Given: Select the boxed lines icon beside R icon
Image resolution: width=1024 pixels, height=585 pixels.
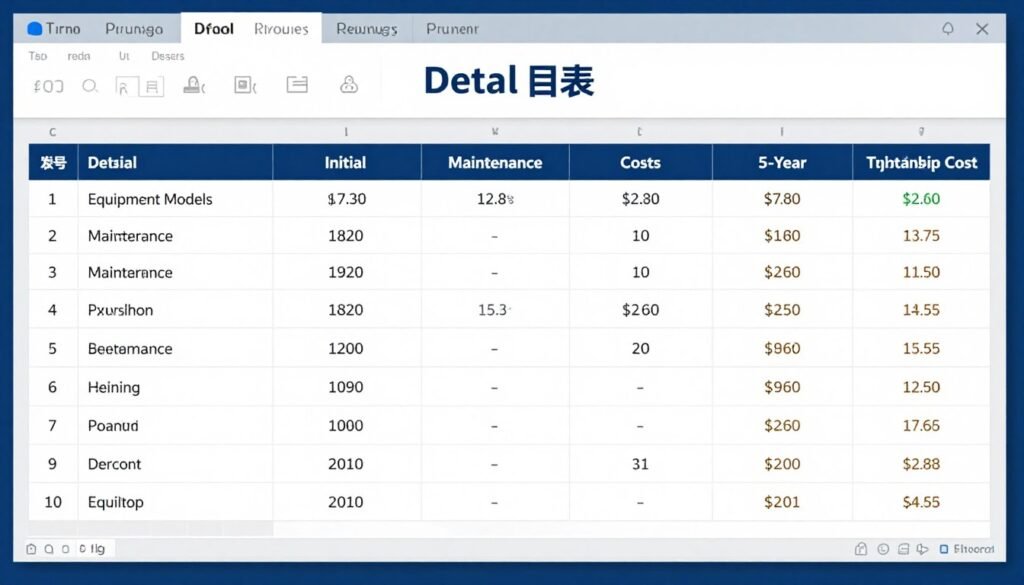Looking at the screenshot, I should (x=152, y=86).
